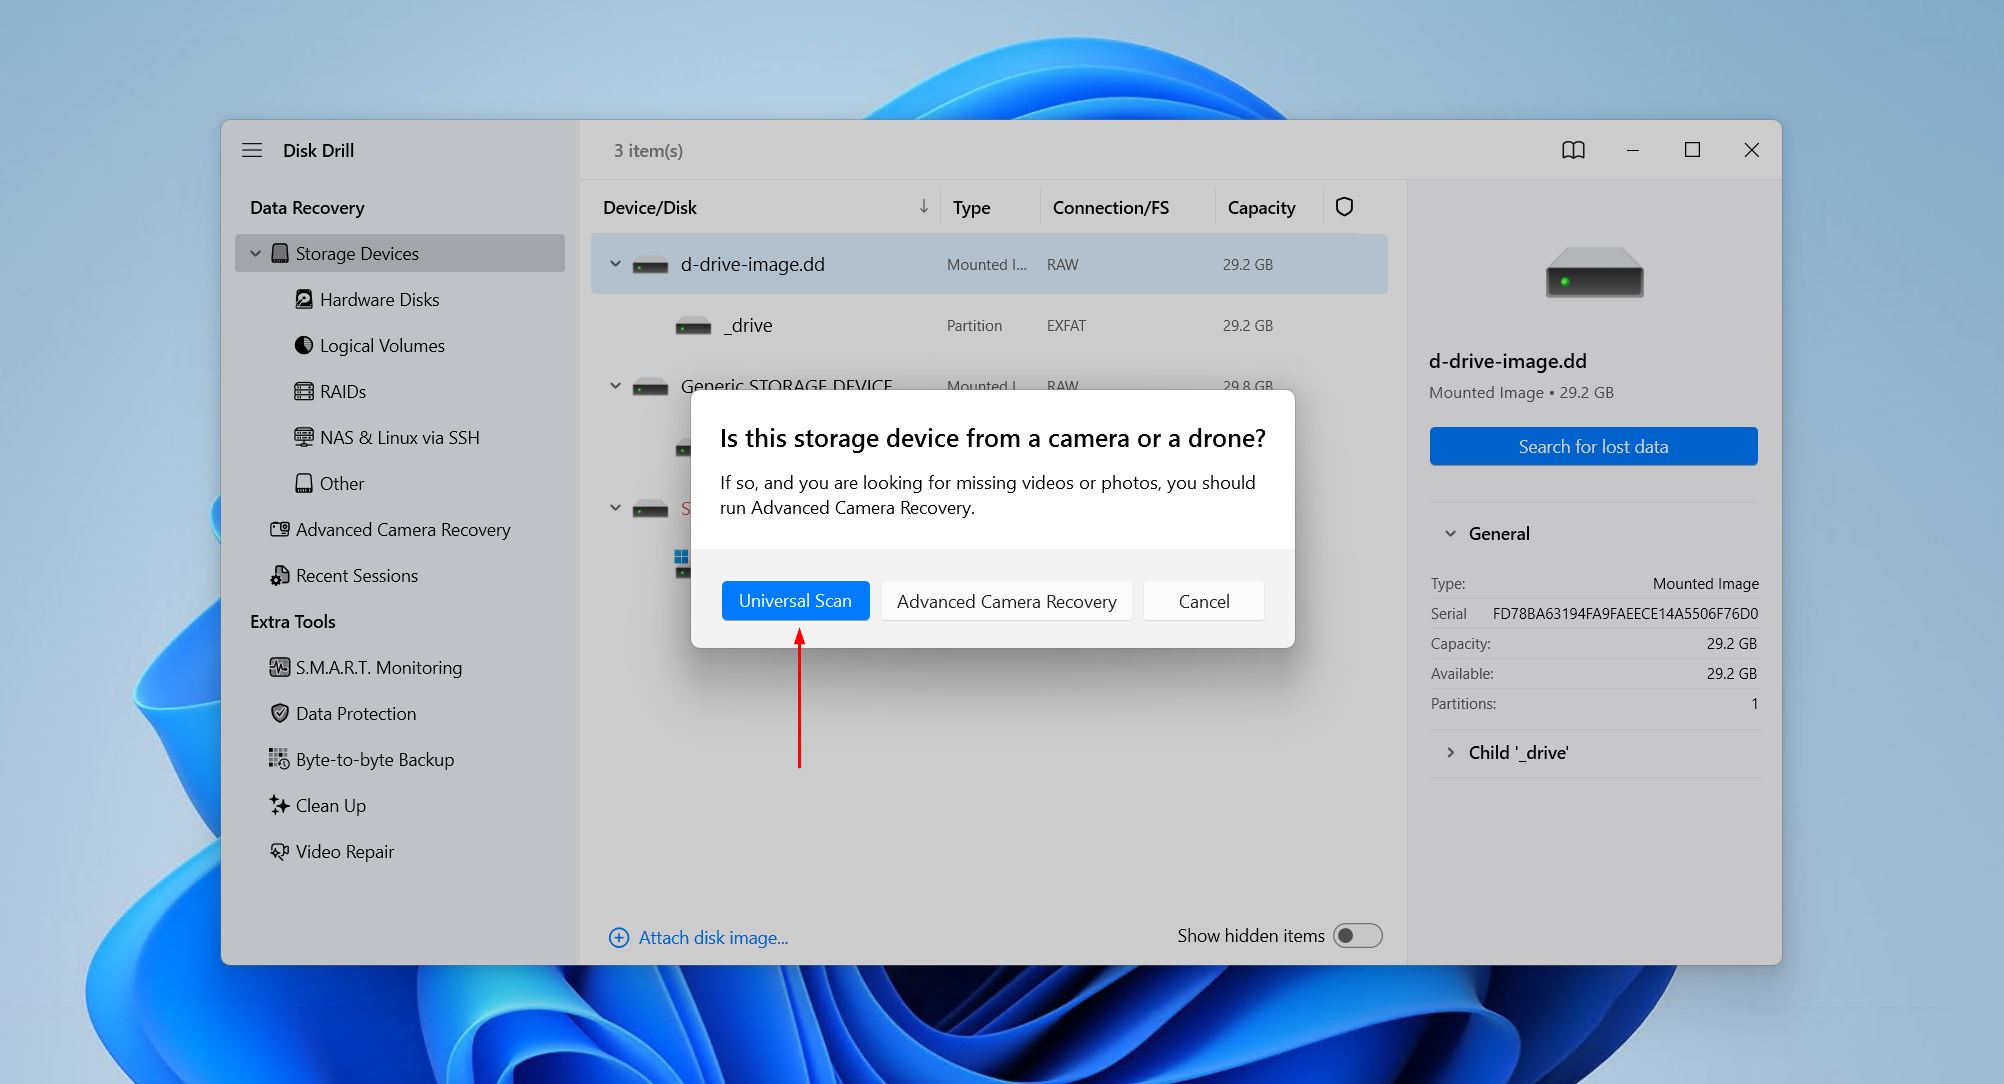Choose Universal Scan in the dialog
The image size is (2004, 1084).
(795, 601)
